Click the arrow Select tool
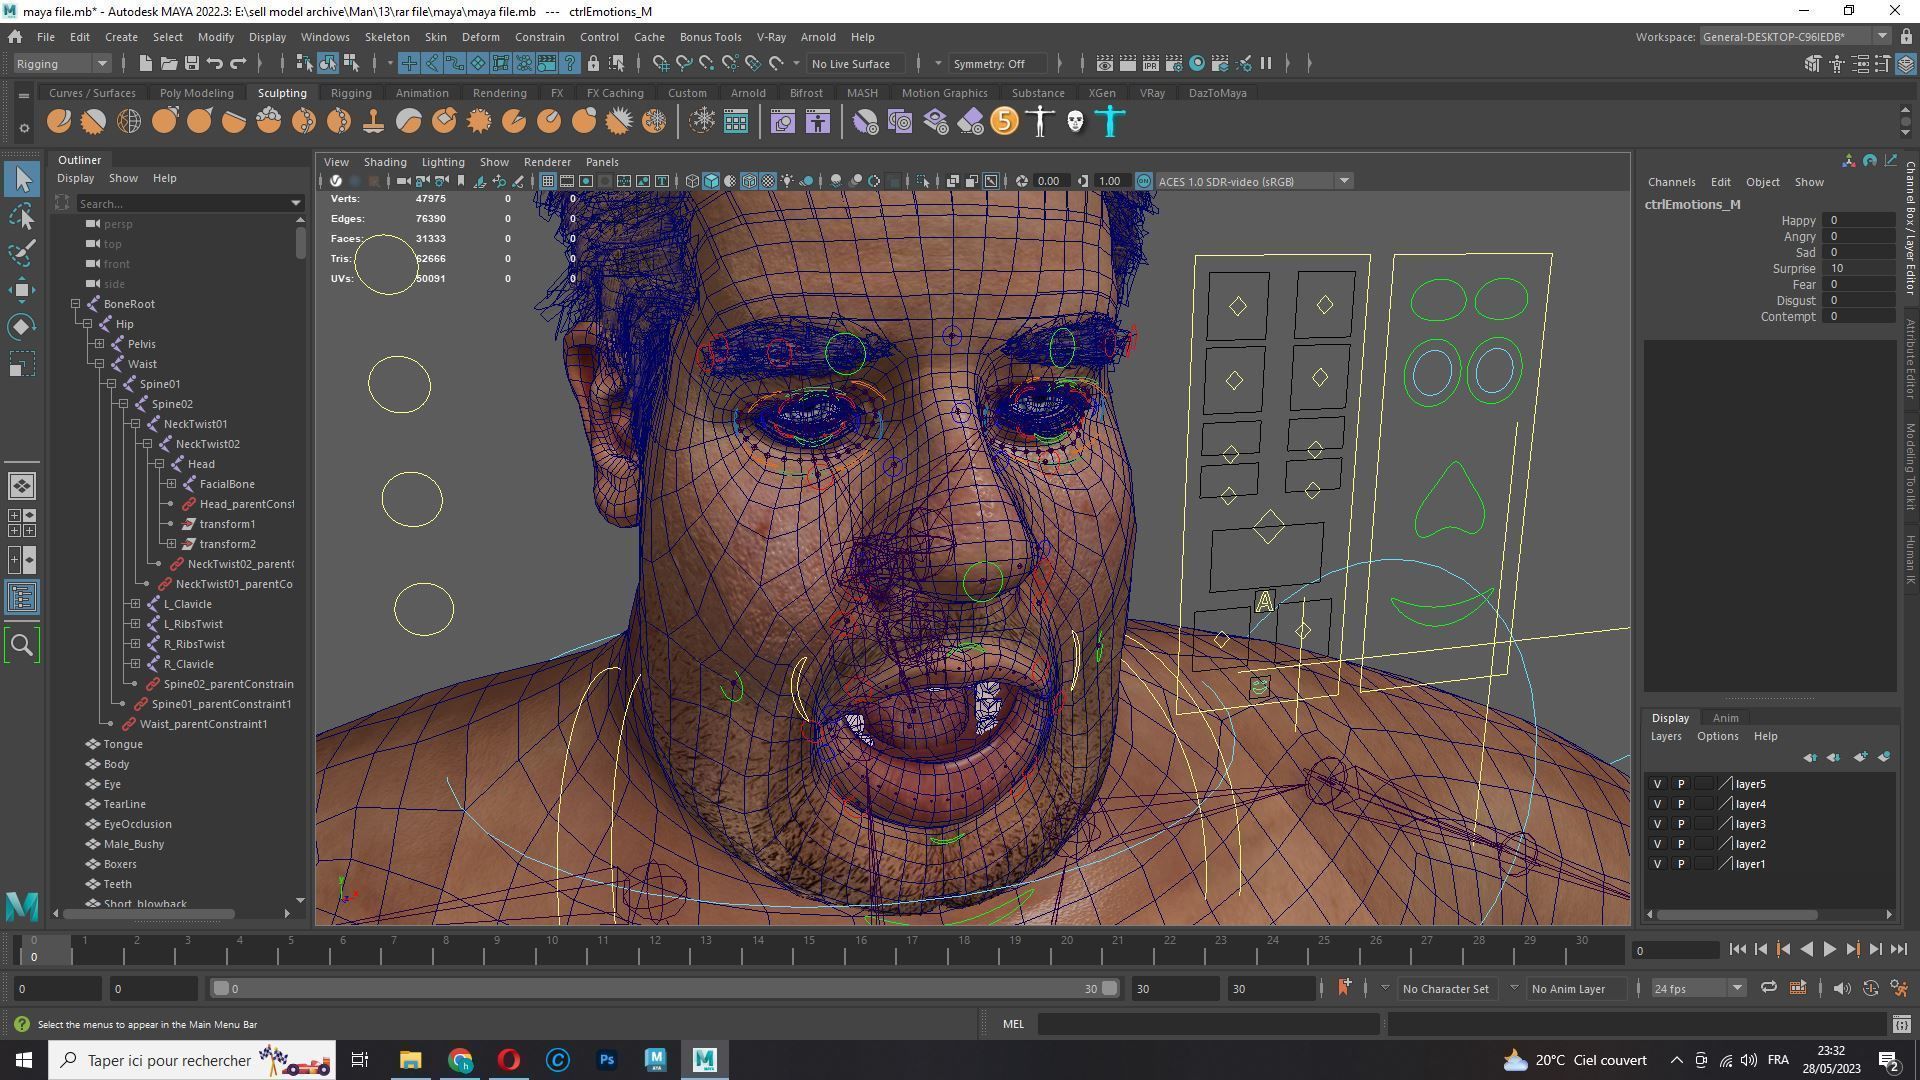 click(x=22, y=179)
